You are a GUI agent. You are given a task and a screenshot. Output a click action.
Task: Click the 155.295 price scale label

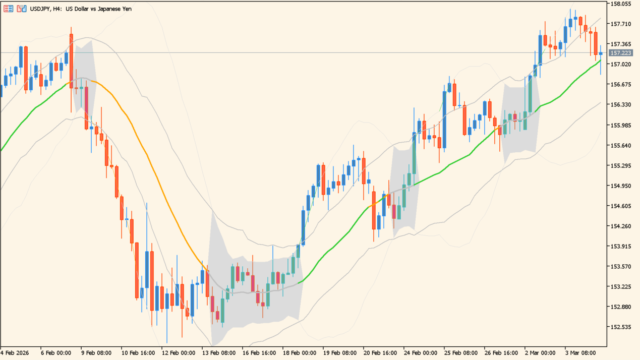click(621, 166)
